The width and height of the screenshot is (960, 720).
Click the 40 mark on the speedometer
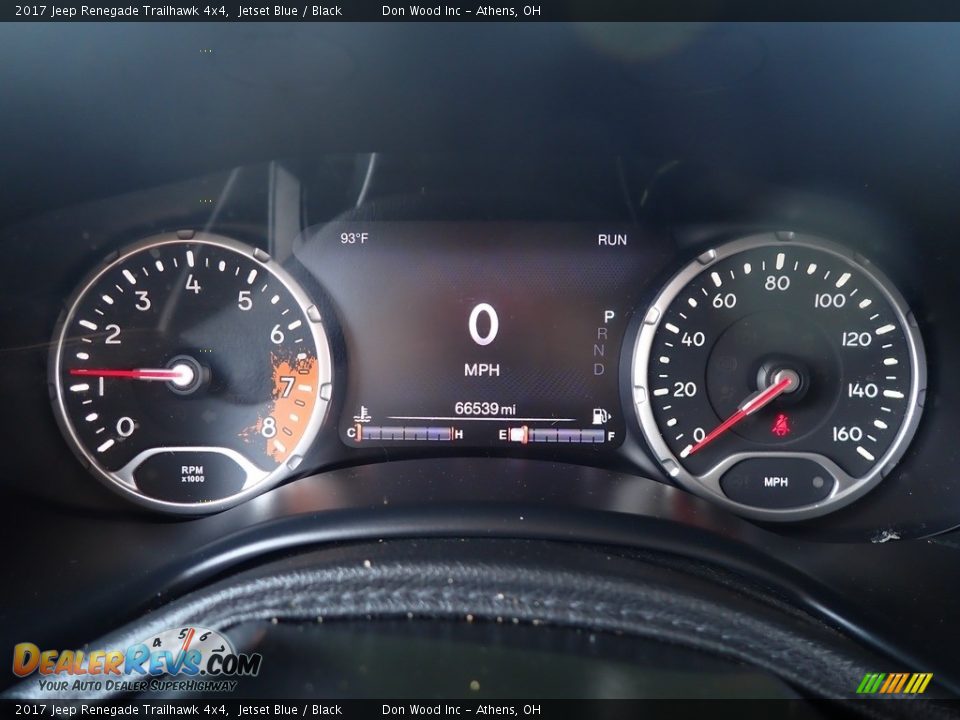pyautogui.click(x=693, y=339)
